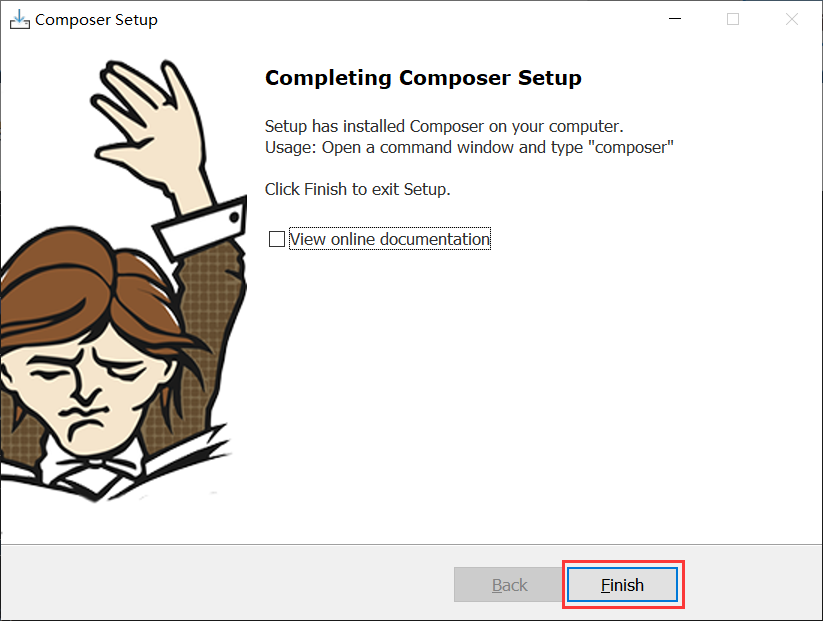Select the disabled Back button
The height and width of the screenshot is (621, 823).
[509, 584]
